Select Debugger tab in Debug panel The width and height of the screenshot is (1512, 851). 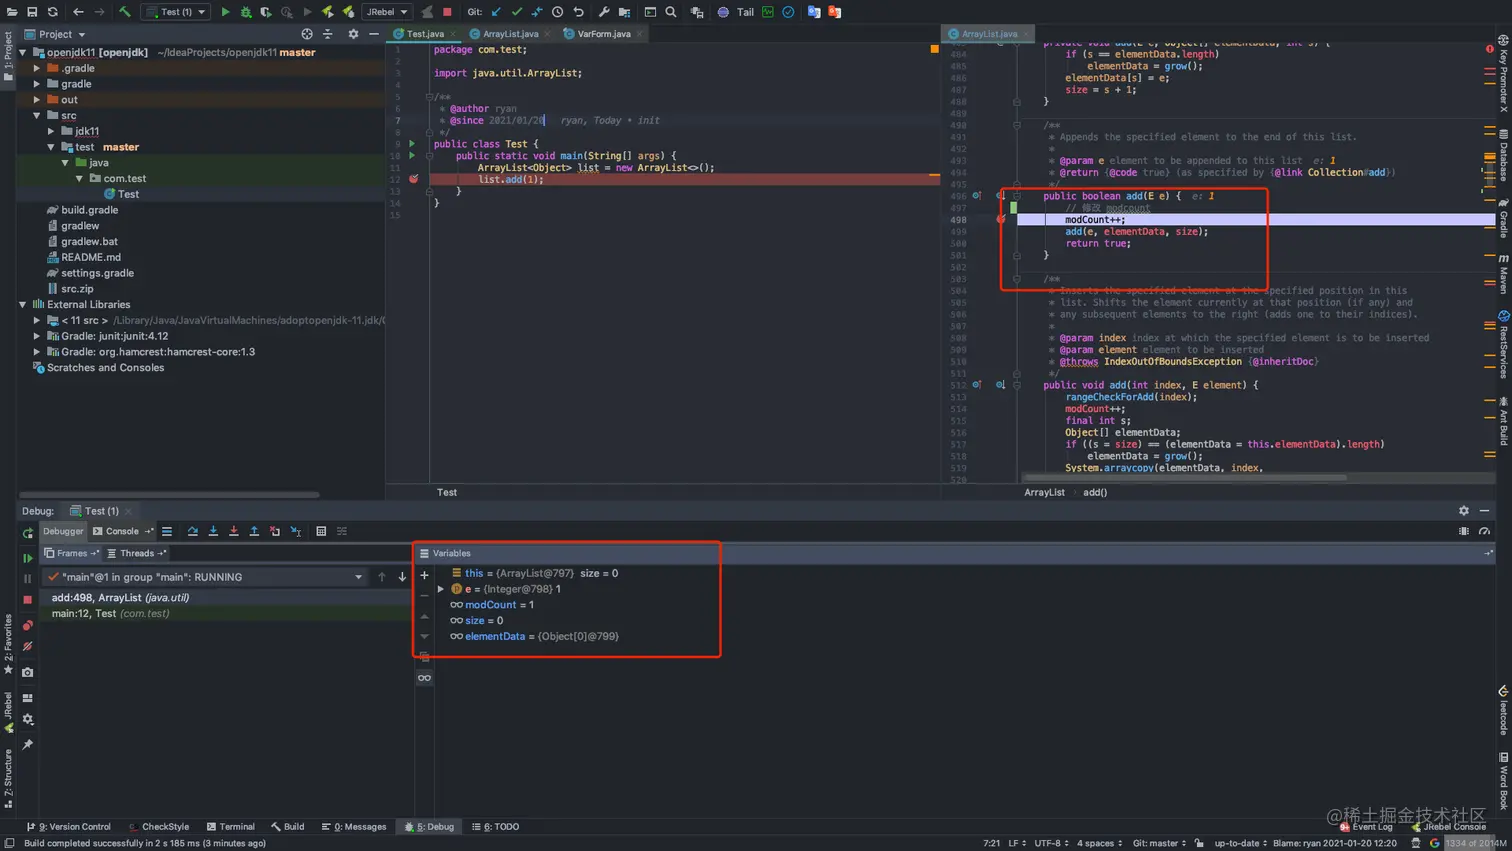[63, 531]
